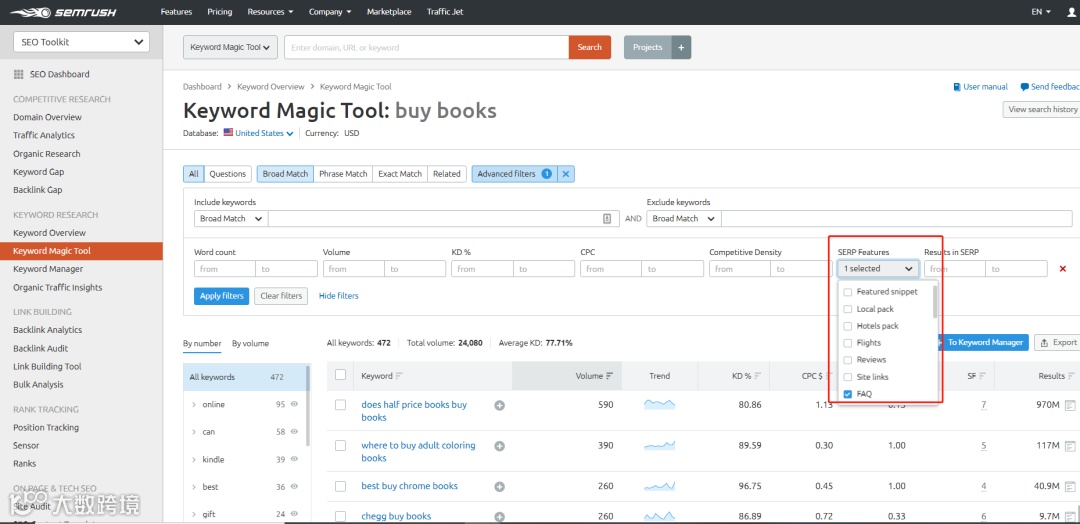Toggle eye icon for 'can' group
The height and width of the screenshot is (524, 1080).
pyautogui.click(x=294, y=432)
